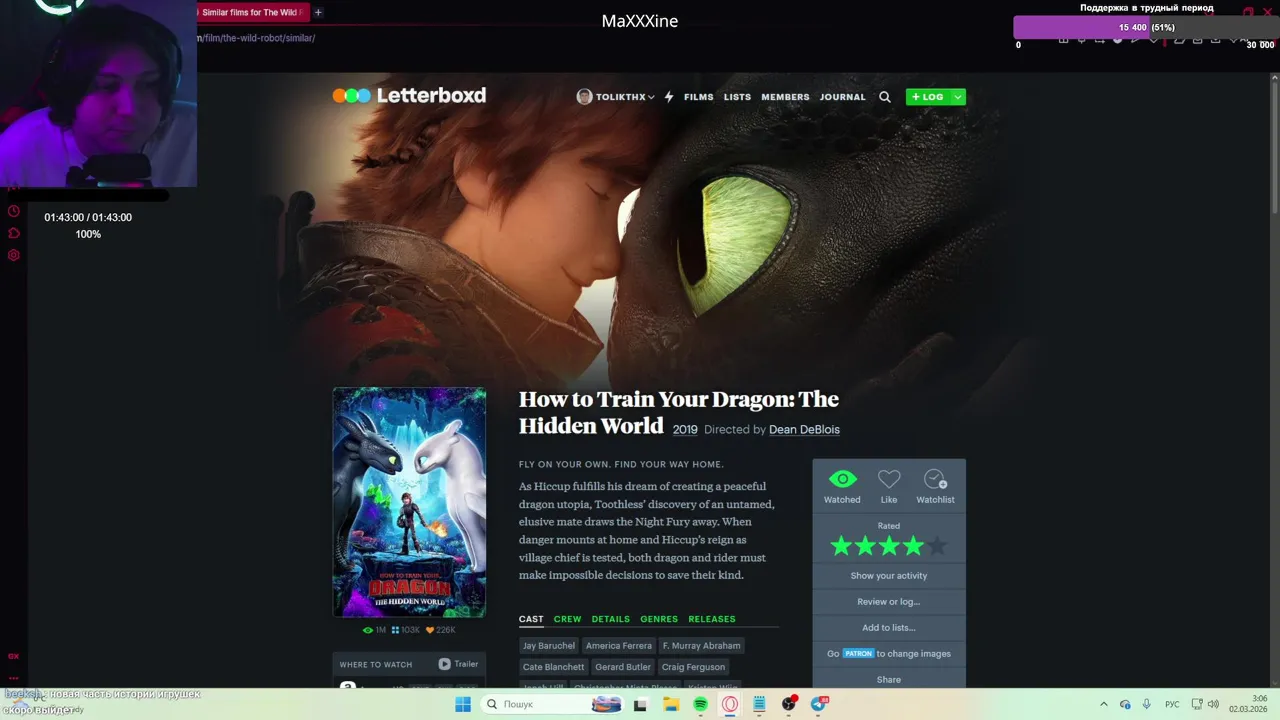This screenshot has height=720, width=1280.
Task: Open the LISTS menu
Action: pos(737,97)
